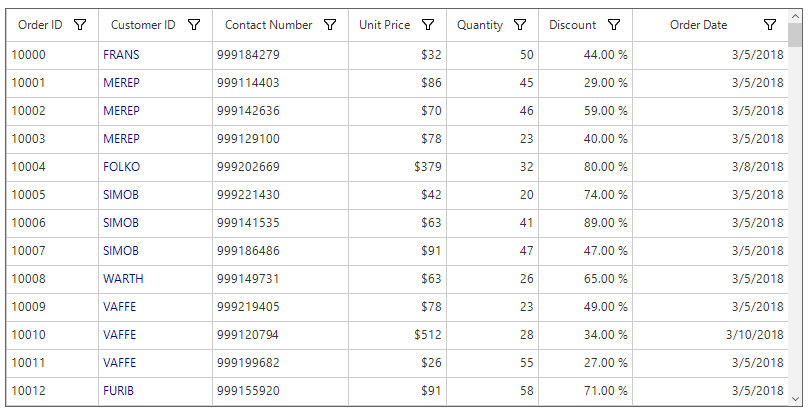Click the scrollbar up arrow
The height and width of the screenshot is (410, 809).
pos(795,16)
